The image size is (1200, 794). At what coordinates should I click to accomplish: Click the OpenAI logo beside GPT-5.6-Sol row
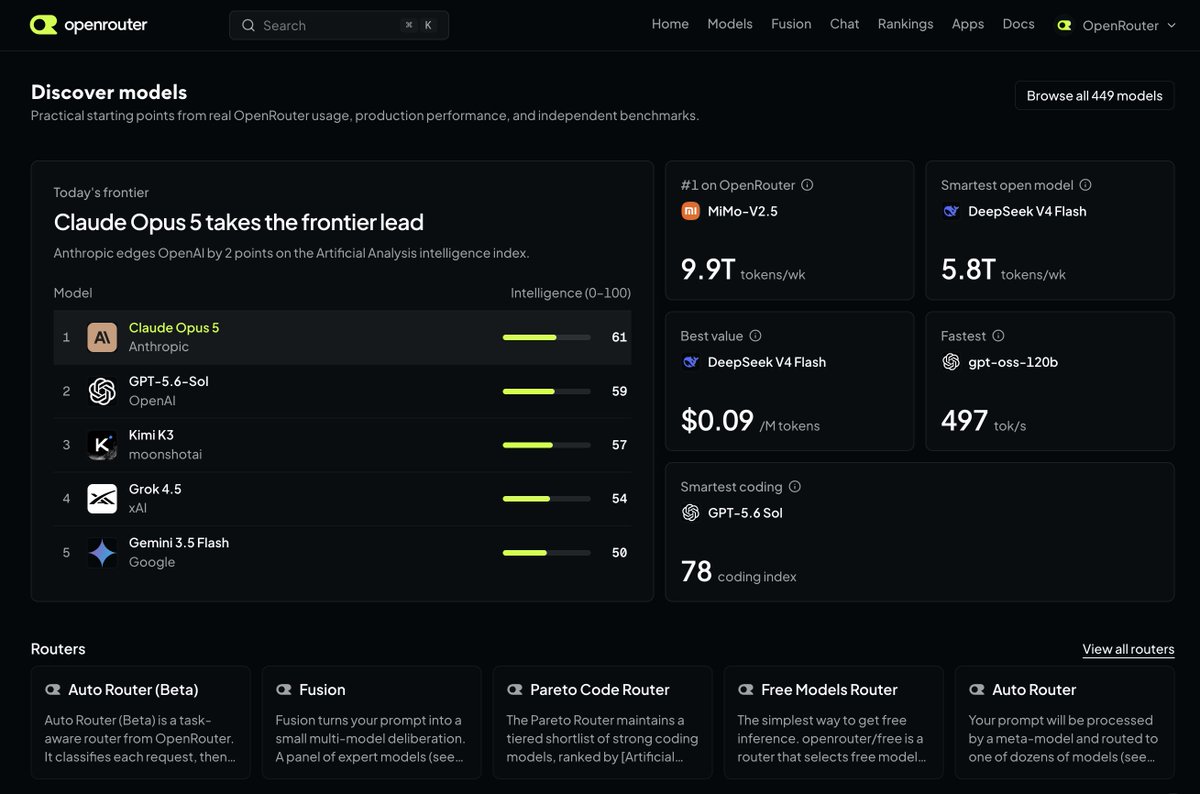tap(102, 391)
